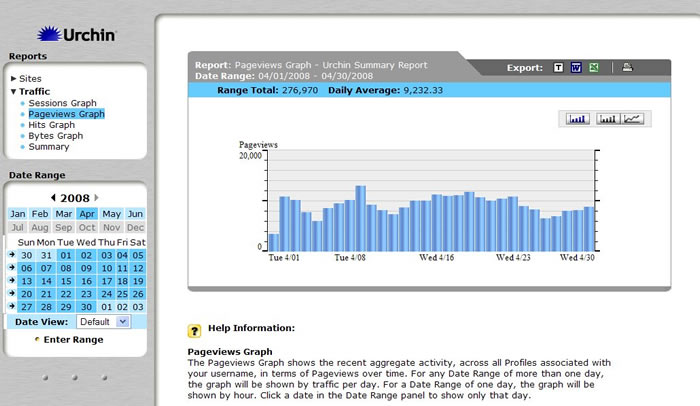The width and height of the screenshot is (700, 406).
Task: Select week arrow for row starting 30
Action: point(12,255)
